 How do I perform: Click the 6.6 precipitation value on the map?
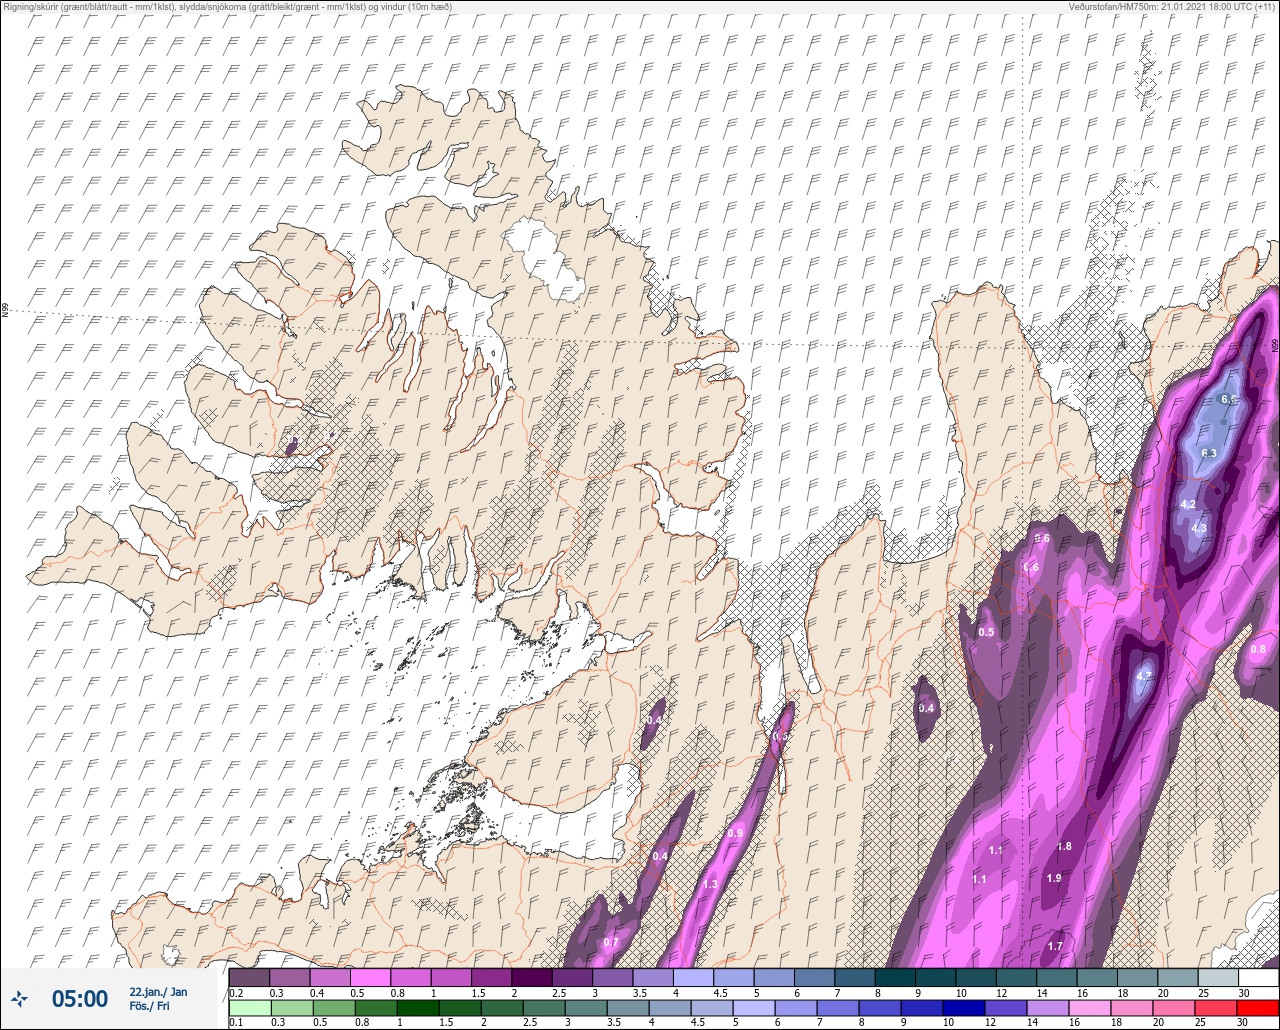tap(1230, 399)
